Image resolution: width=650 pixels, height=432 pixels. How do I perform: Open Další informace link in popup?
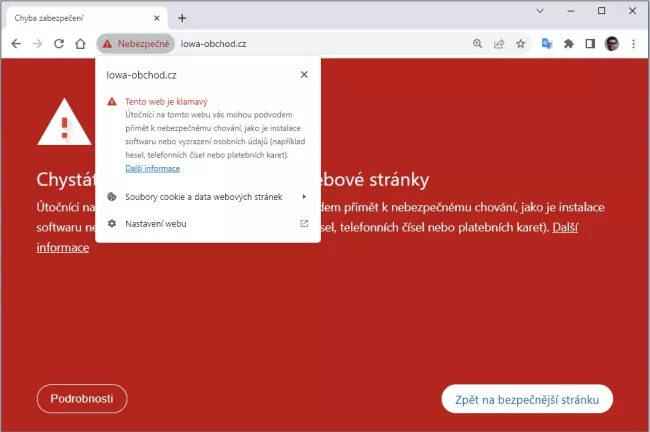[153, 168]
